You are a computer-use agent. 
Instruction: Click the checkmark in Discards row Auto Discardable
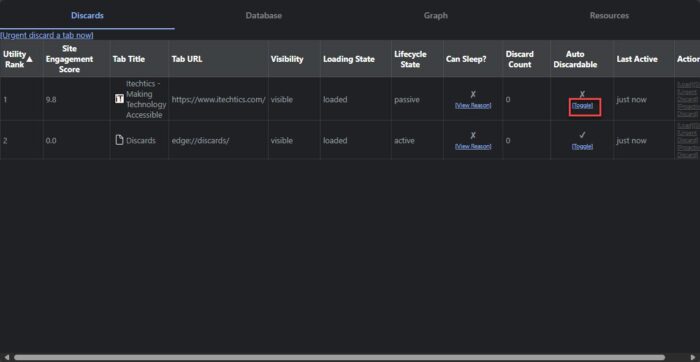pos(582,135)
